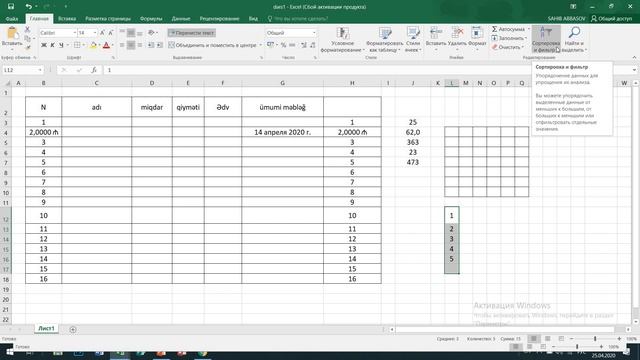Screen dimensions: 640x360
Task: Toggle middle vertical alignment
Action: click(x=131, y=33)
